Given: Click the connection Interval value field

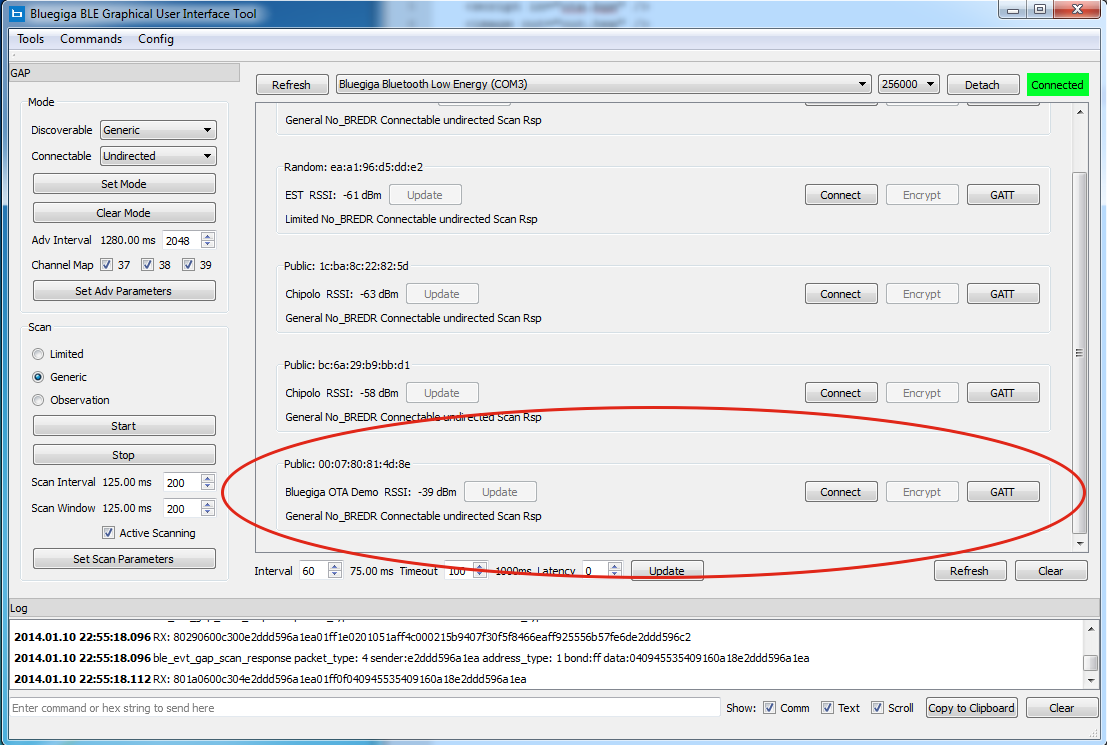Looking at the screenshot, I should 314,571.
